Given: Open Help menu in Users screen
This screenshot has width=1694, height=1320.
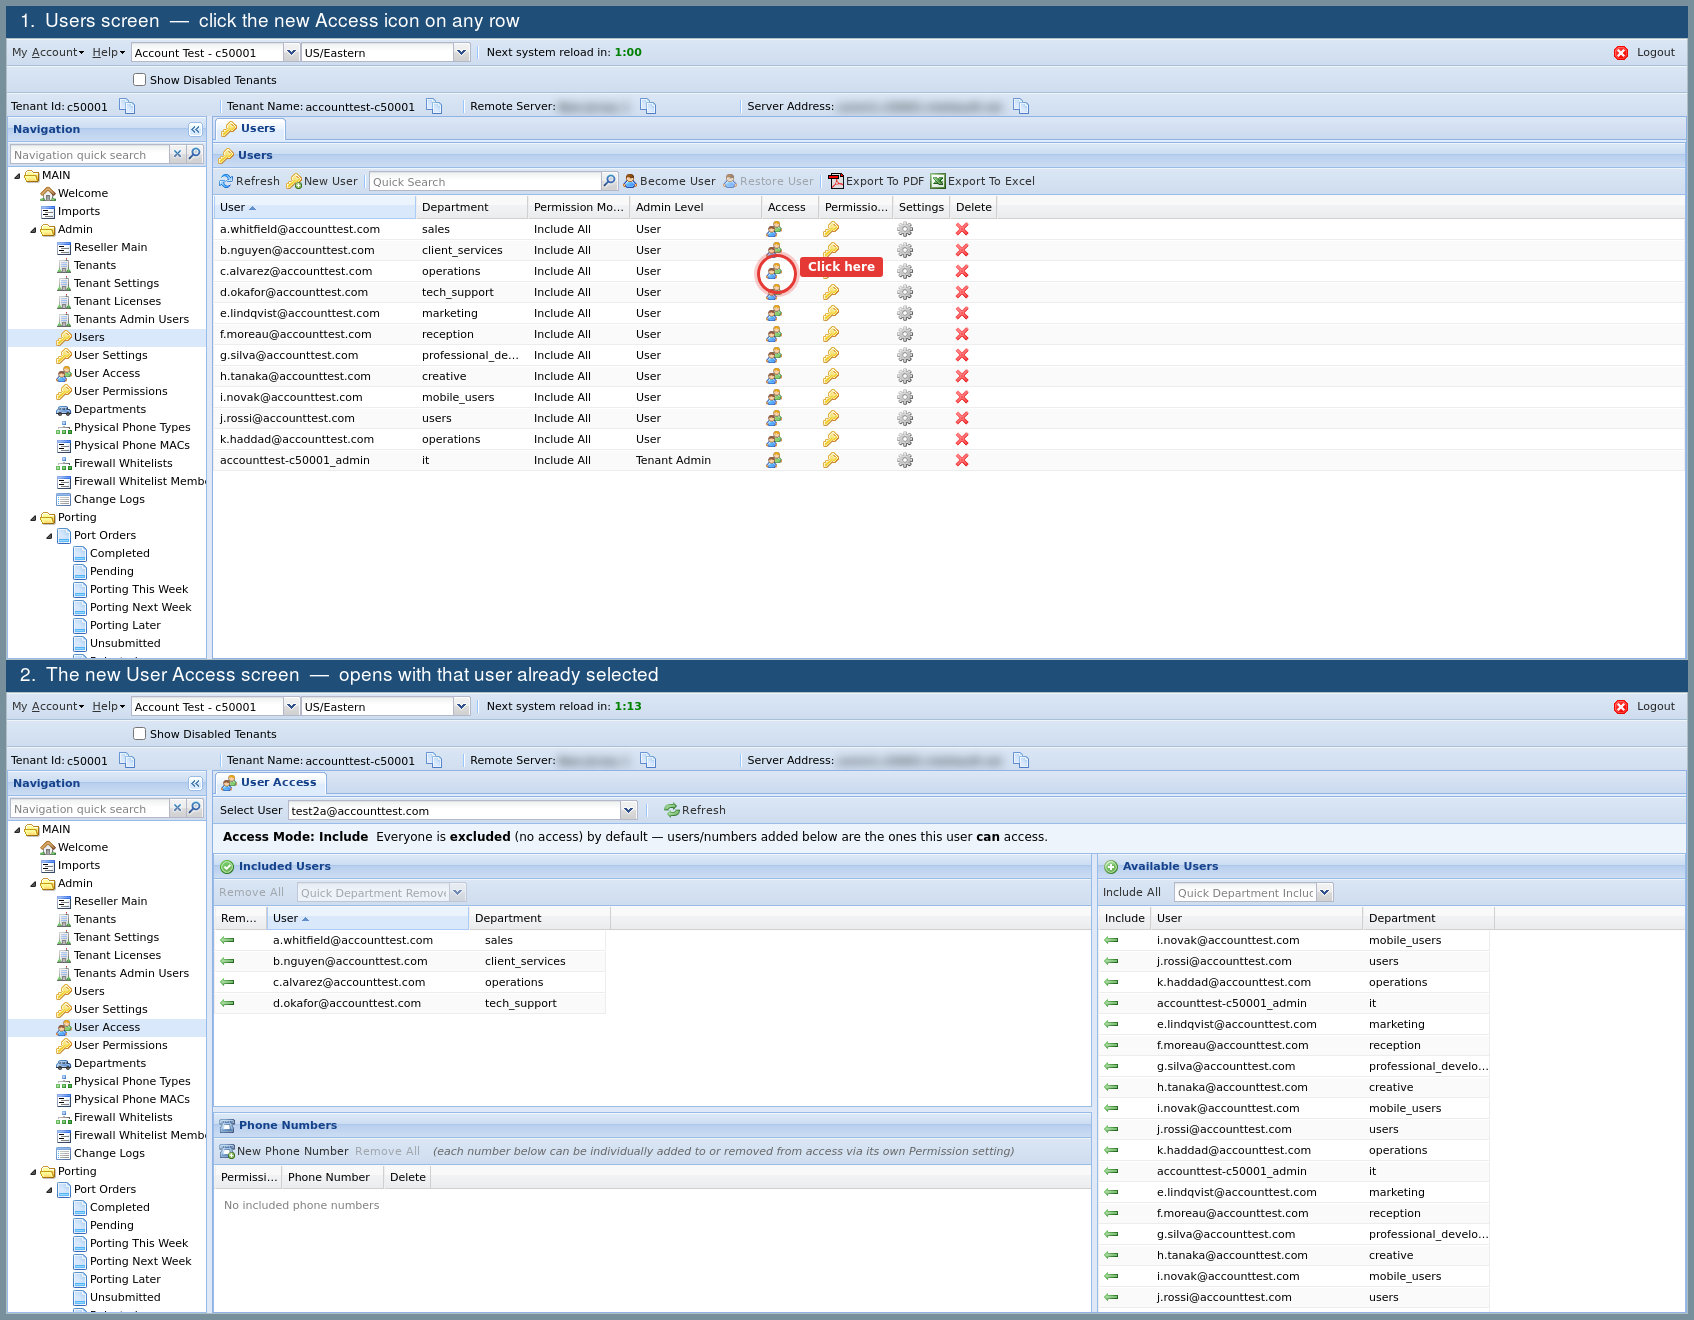Looking at the screenshot, I should pos(109,52).
